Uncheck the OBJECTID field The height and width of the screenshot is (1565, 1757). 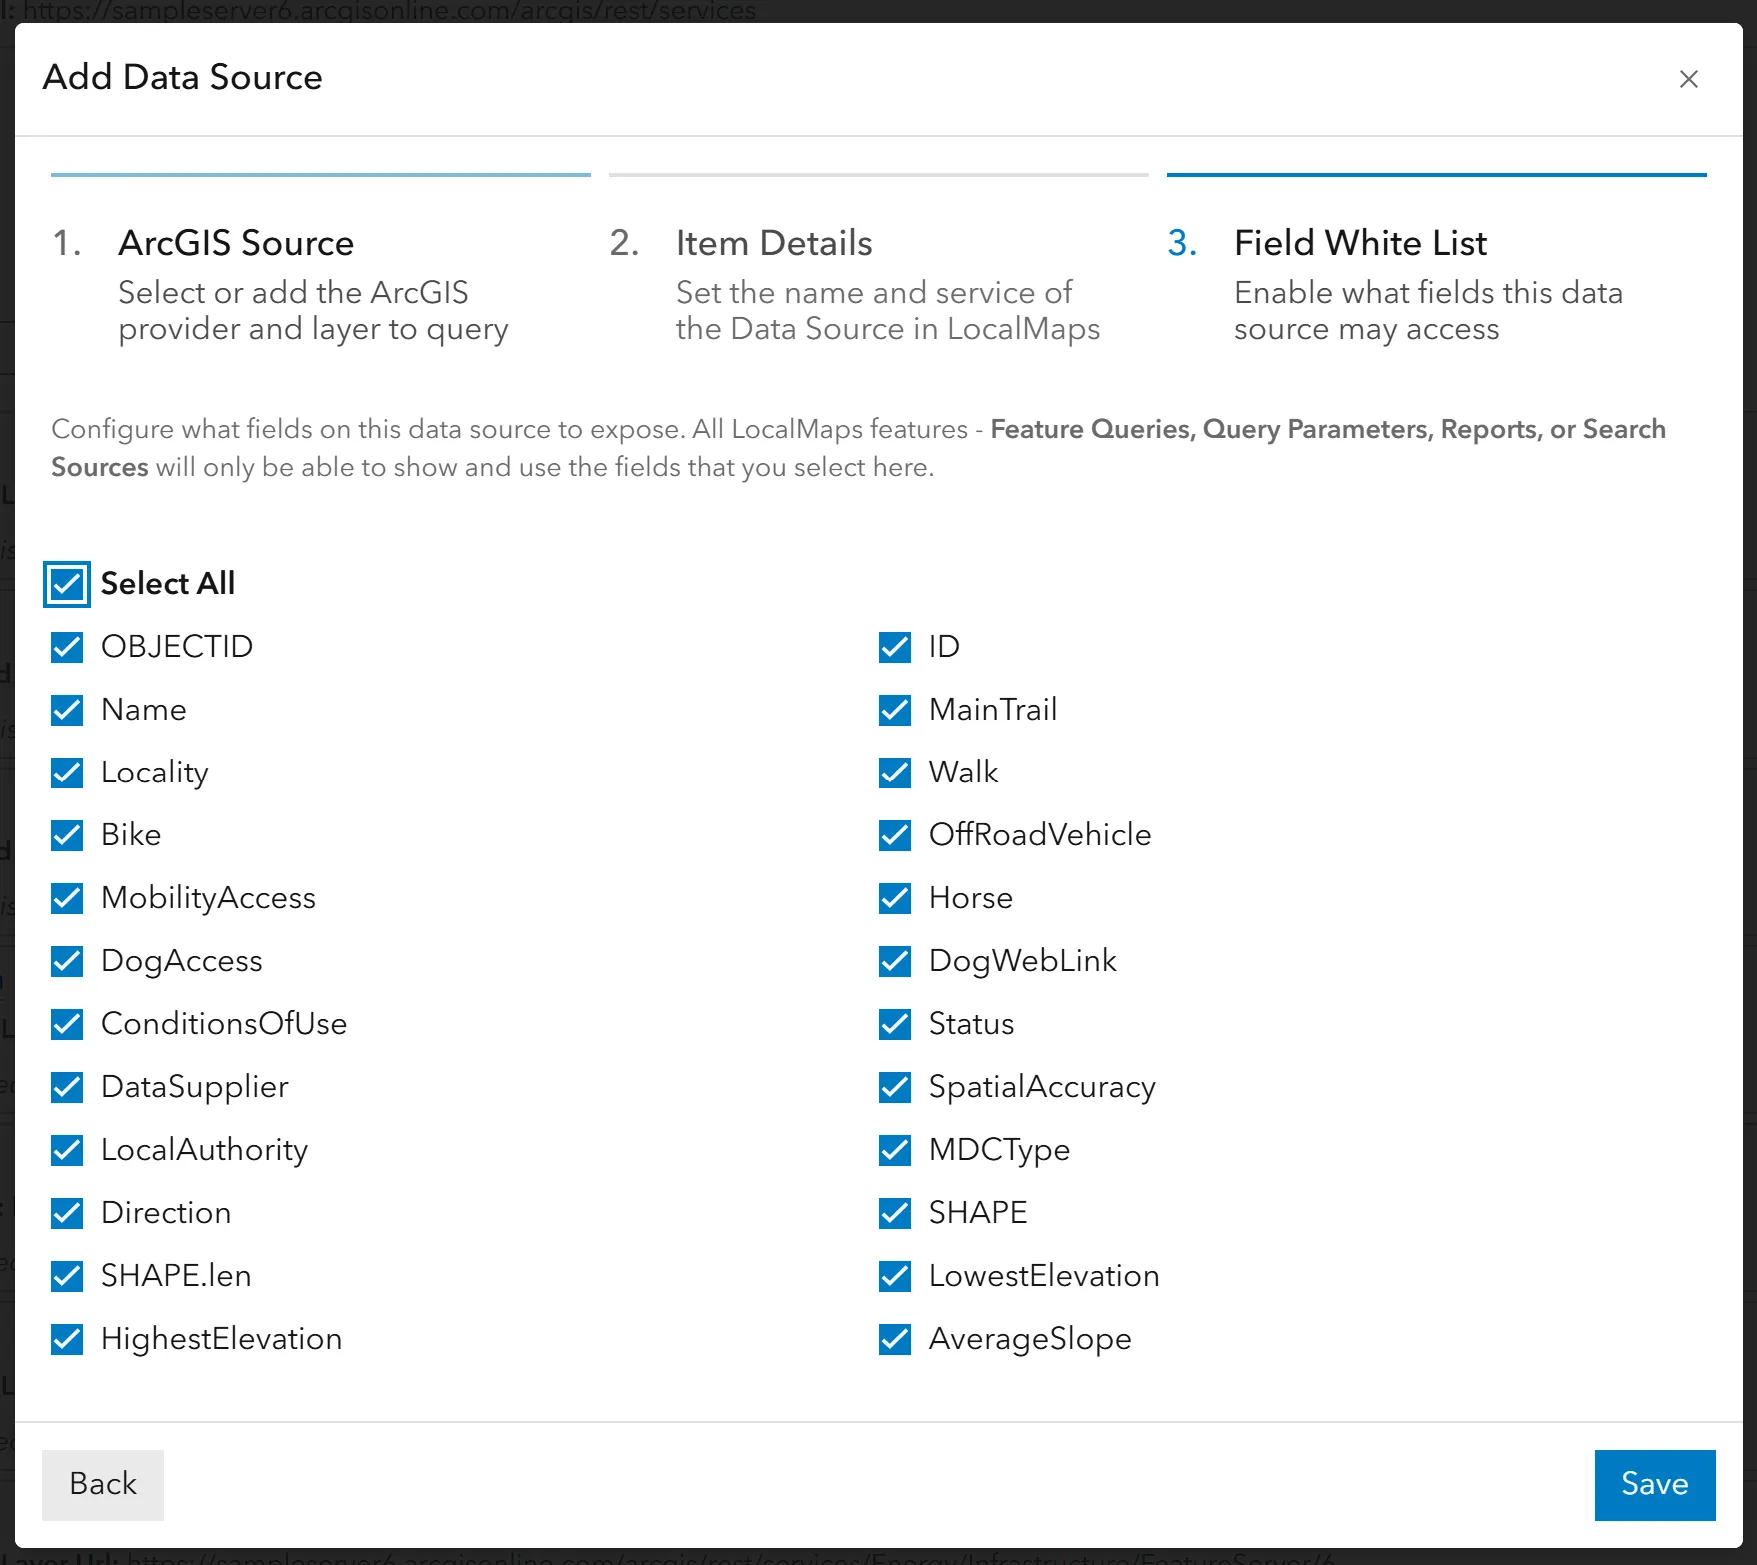pyautogui.click(x=67, y=647)
